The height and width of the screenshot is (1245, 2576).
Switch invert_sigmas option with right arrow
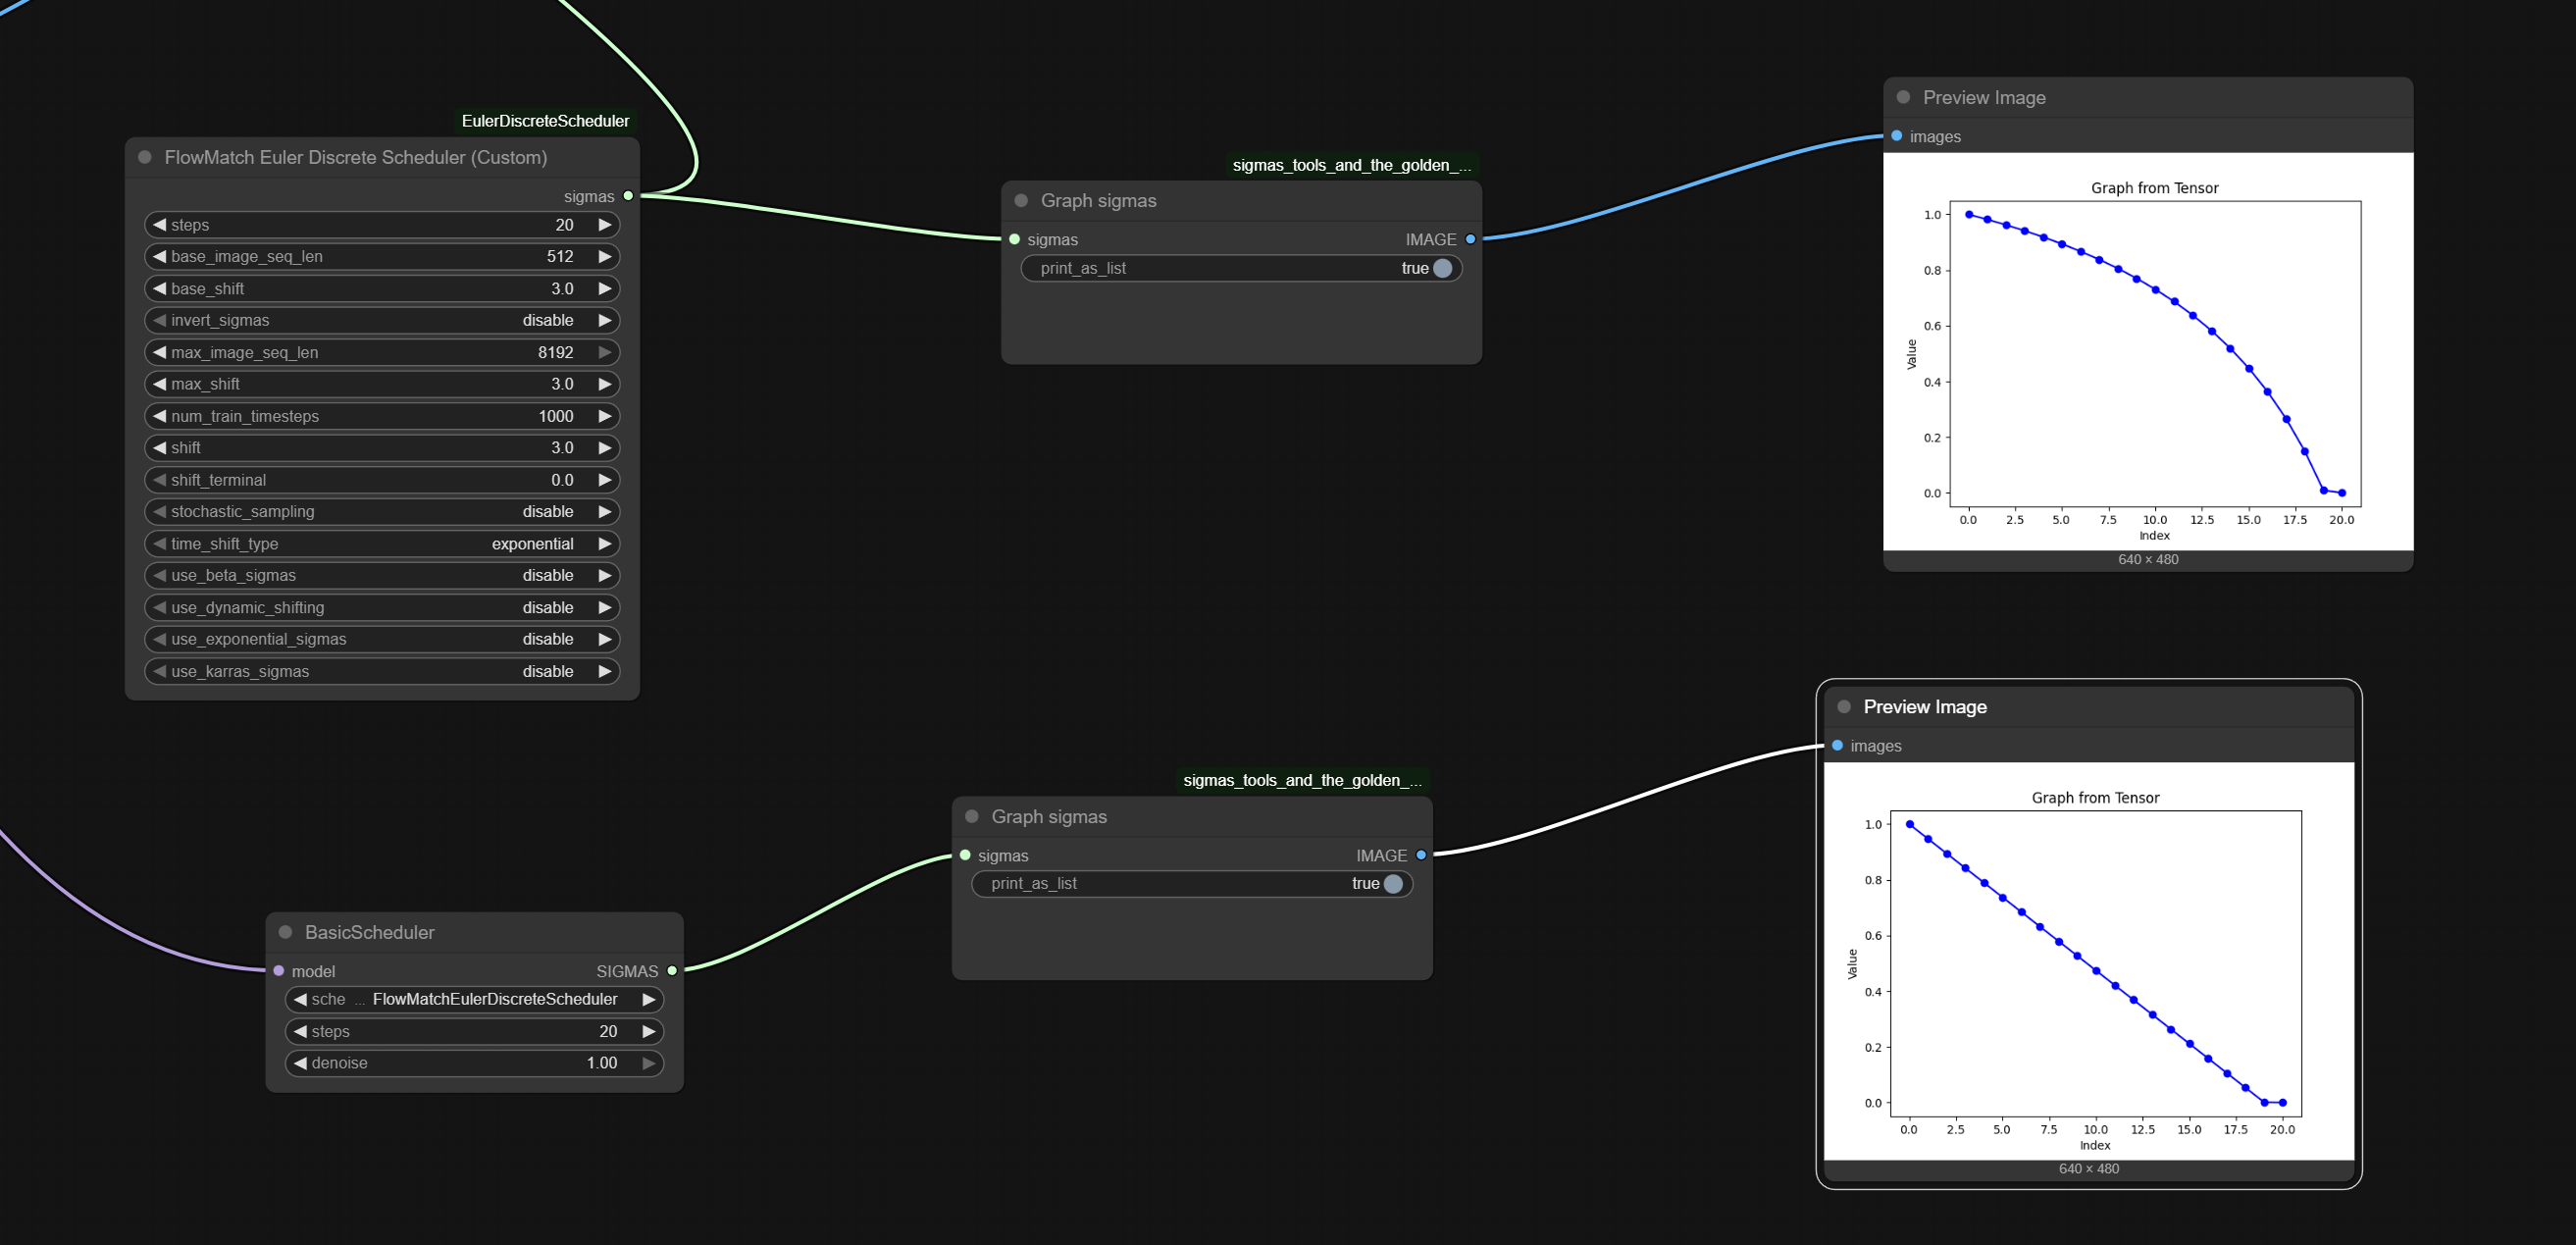[604, 320]
